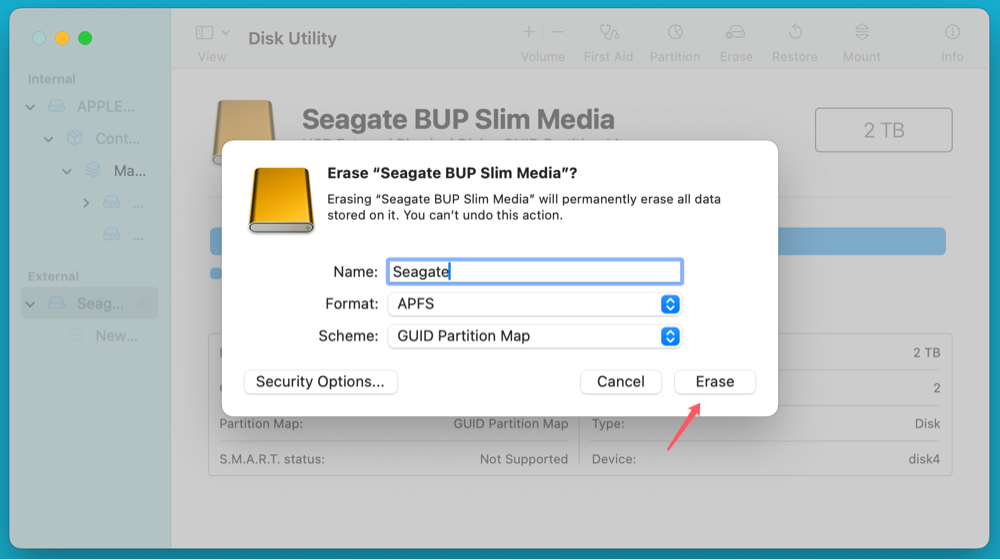
Task: Click the Ma... layered volumes icon
Action: click(x=93, y=170)
